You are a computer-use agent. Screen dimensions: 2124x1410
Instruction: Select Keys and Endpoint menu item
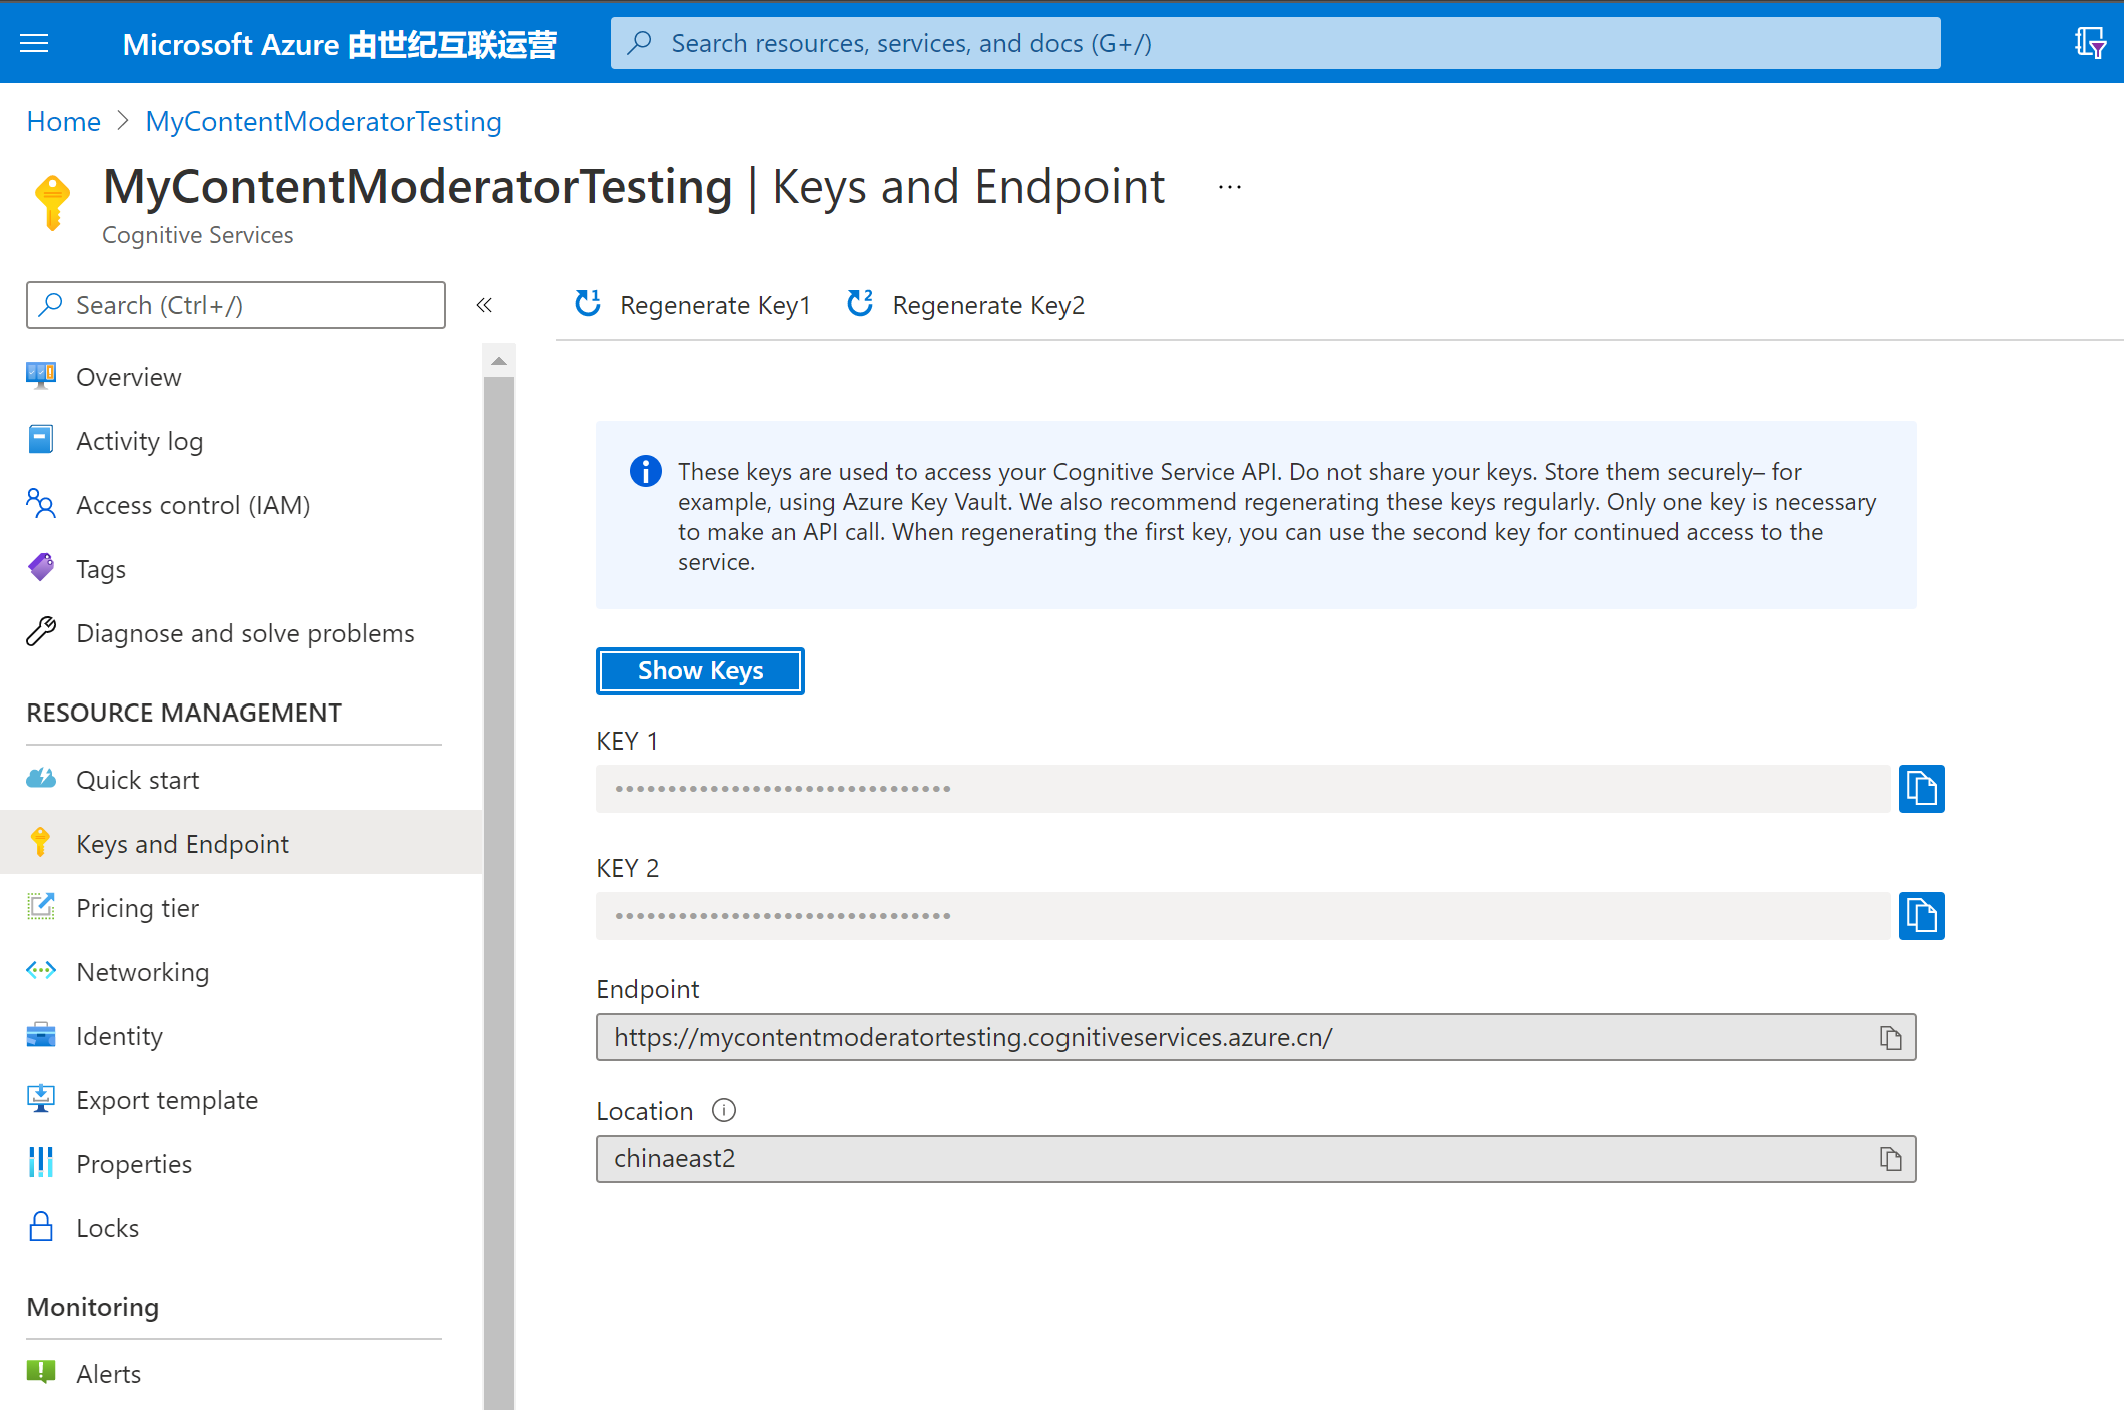241,843
